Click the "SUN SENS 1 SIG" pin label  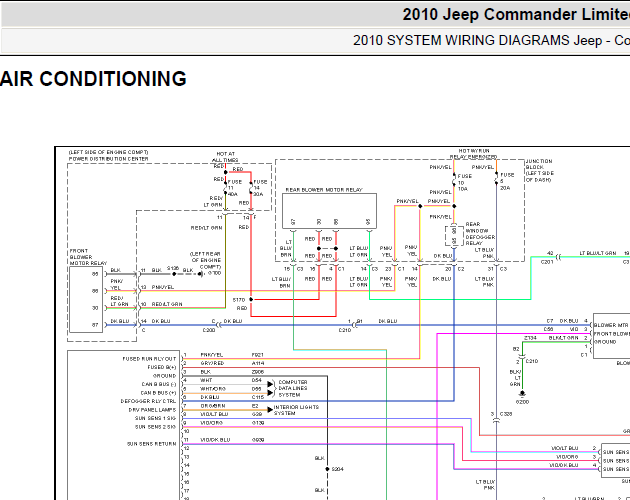(155, 418)
